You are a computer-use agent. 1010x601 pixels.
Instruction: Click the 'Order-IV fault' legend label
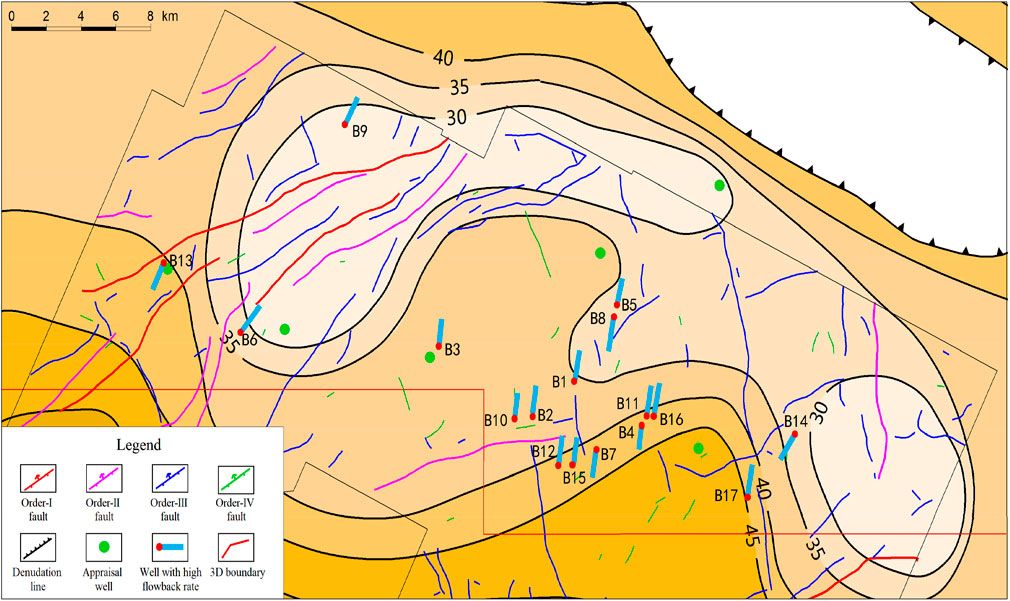click(x=236, y=510)
